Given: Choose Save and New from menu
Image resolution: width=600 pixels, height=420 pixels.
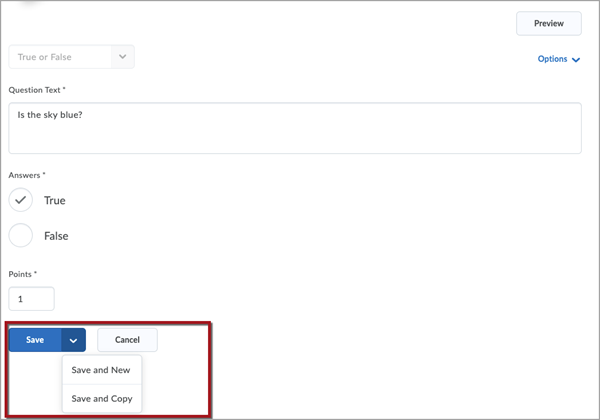Looking at the screenshot, I should click(102, 370).
